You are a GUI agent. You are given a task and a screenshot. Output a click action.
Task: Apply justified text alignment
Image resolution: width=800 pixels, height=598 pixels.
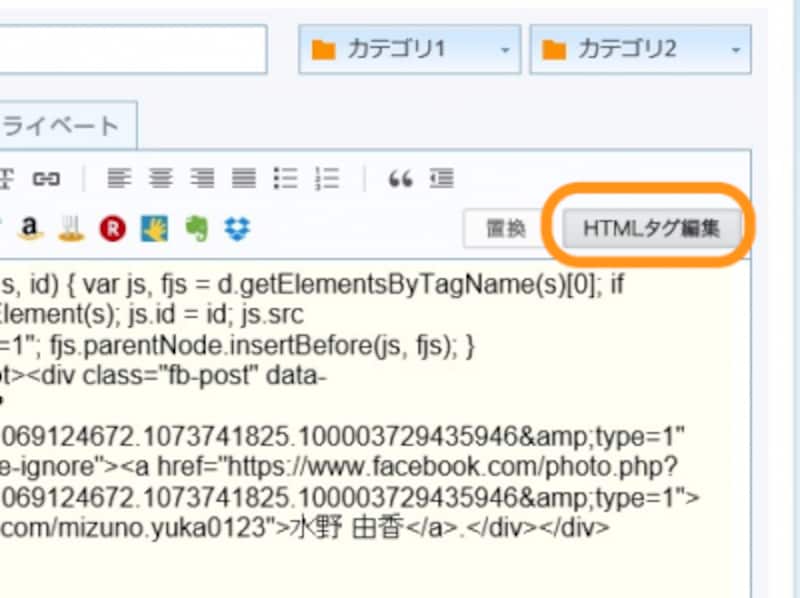tap(242, 177)
